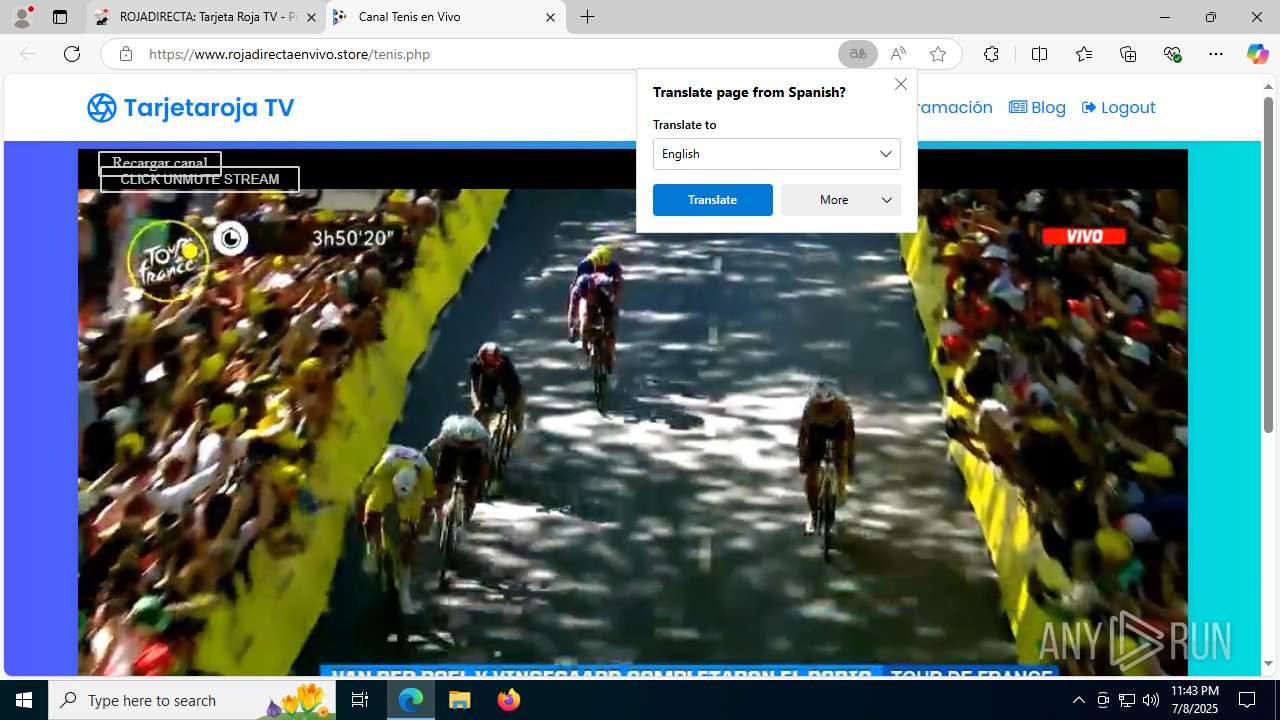
Task: Open the Blog link
Action: tap(1037, 107)
